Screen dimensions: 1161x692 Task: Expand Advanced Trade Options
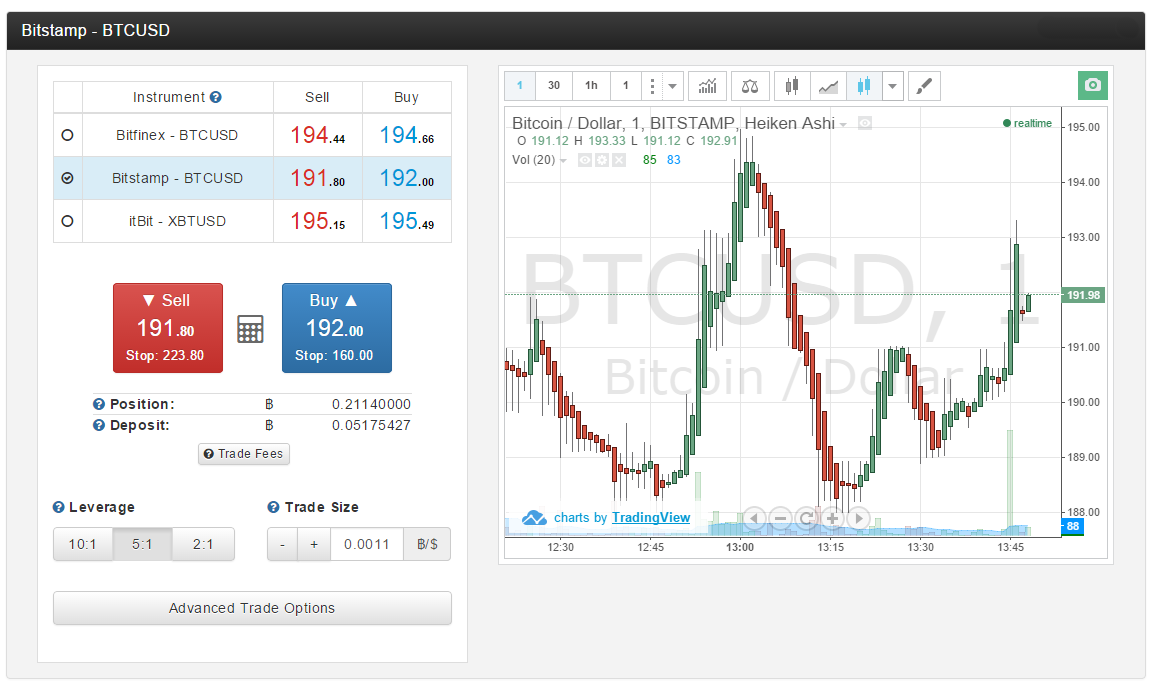pos(252,608)
